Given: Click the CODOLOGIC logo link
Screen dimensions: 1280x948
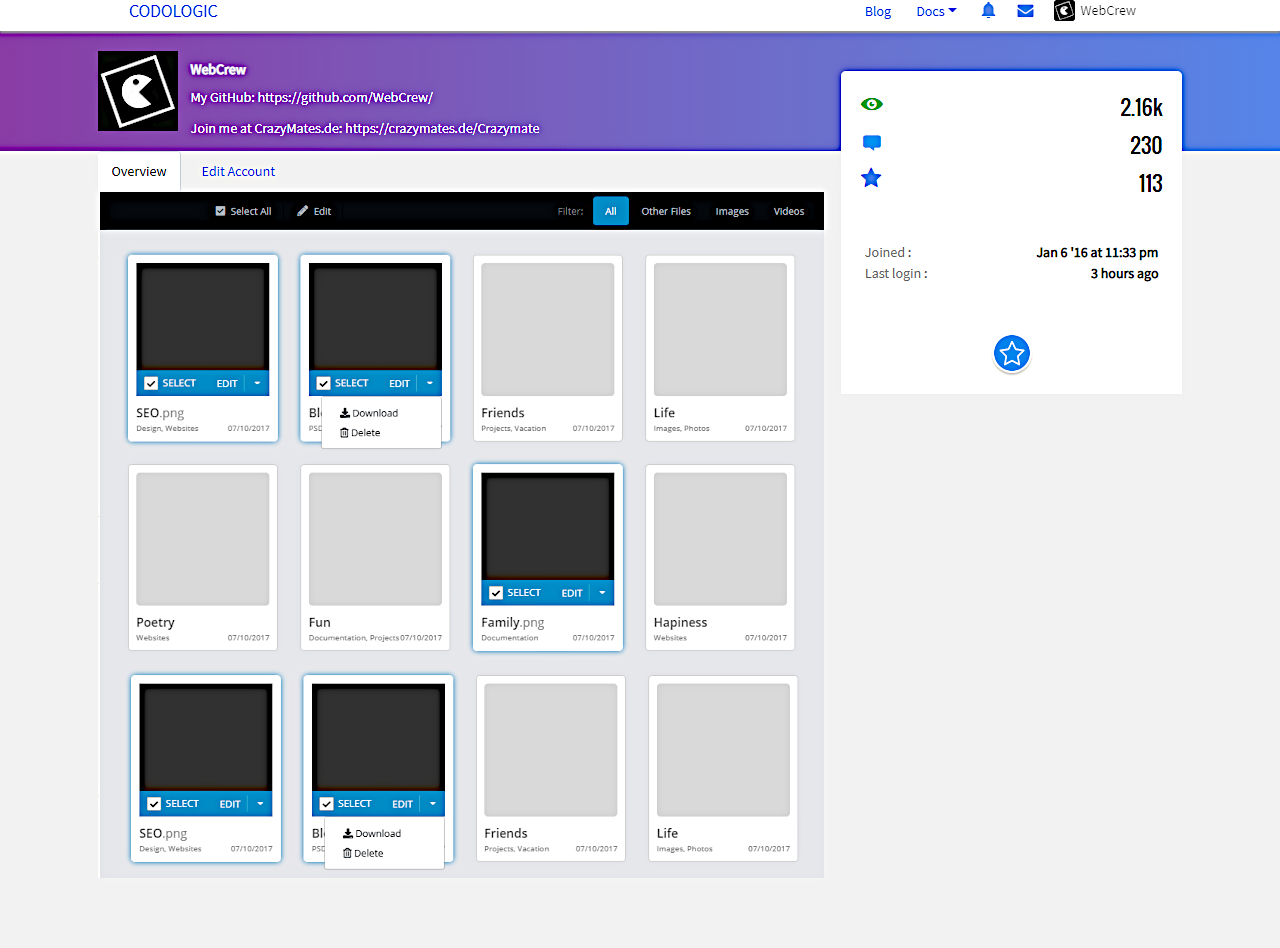Looking at the screenshot, I should click(173, 11).
